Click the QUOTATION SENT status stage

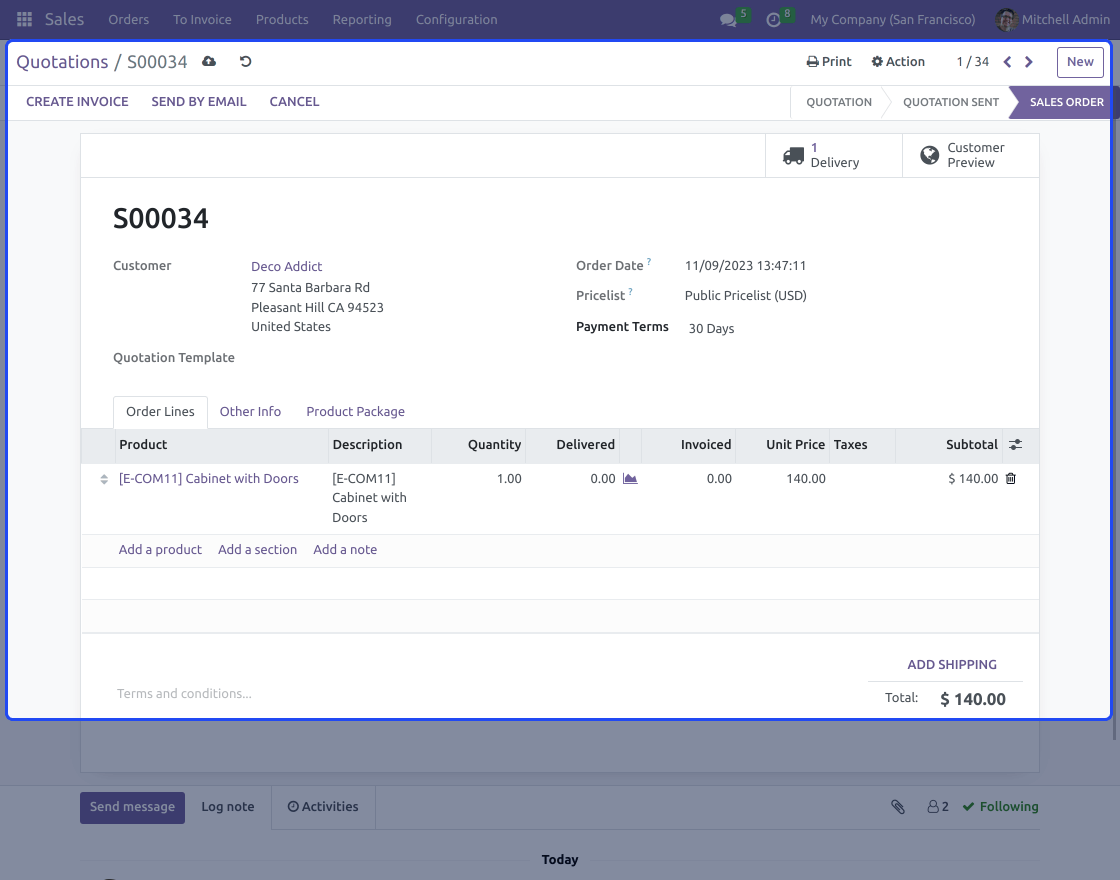click(x=951, y=102)
